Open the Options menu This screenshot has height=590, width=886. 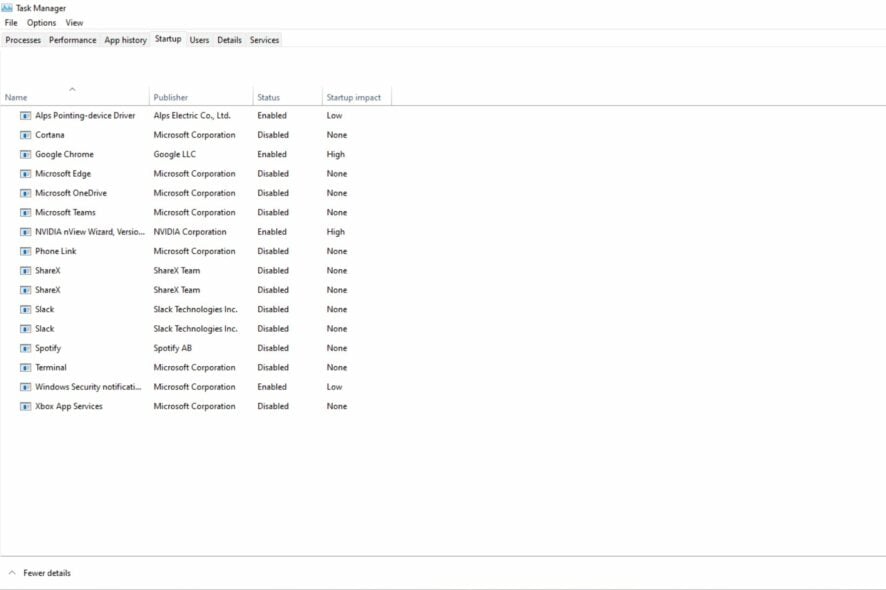41,23
